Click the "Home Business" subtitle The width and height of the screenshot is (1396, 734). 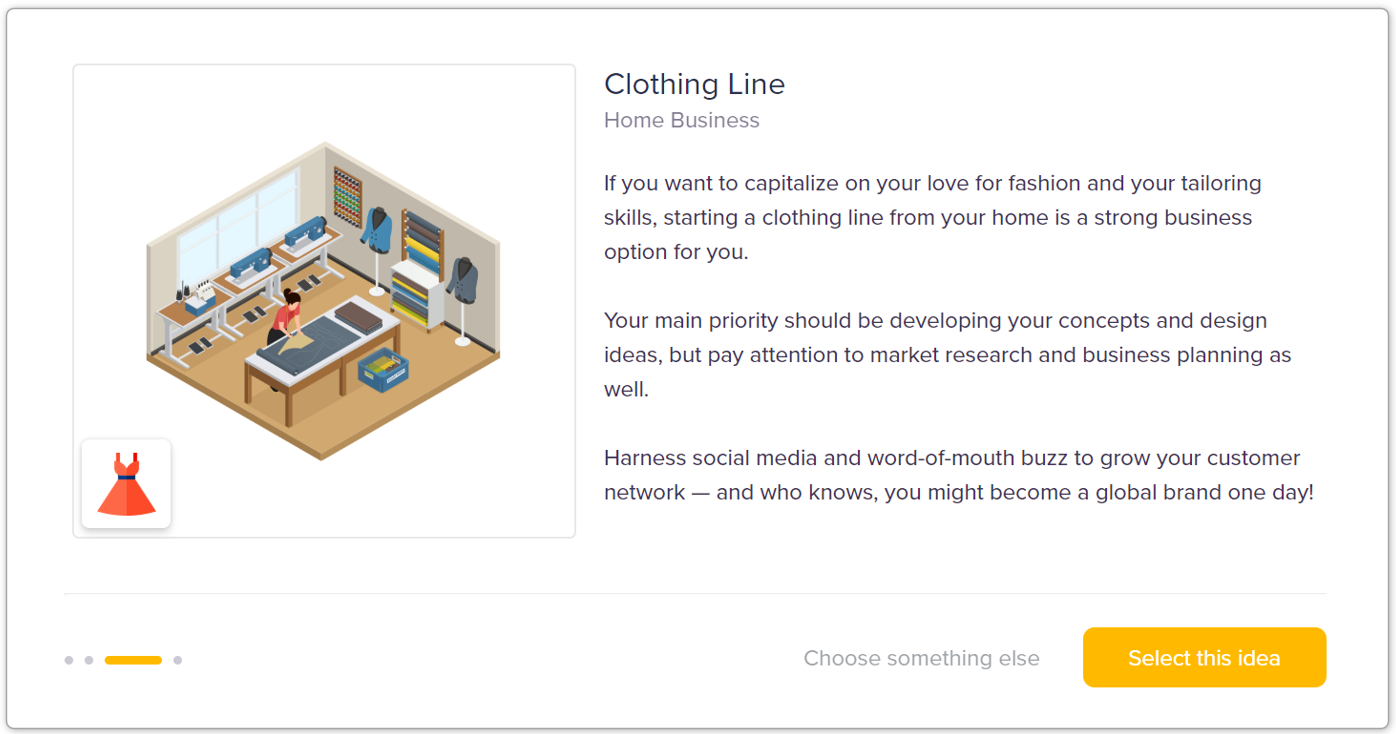click(682, 120)
